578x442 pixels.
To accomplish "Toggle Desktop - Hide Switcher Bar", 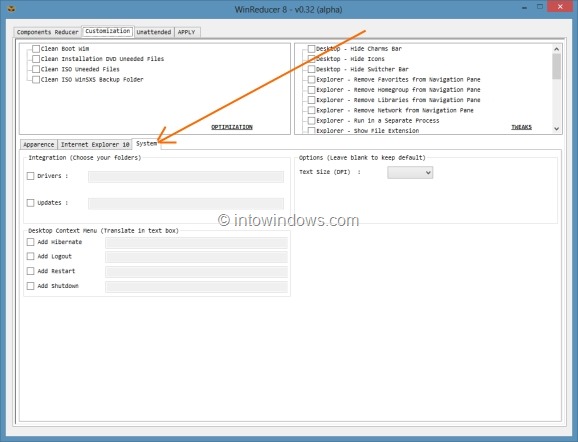I will (x=311, y=69).
